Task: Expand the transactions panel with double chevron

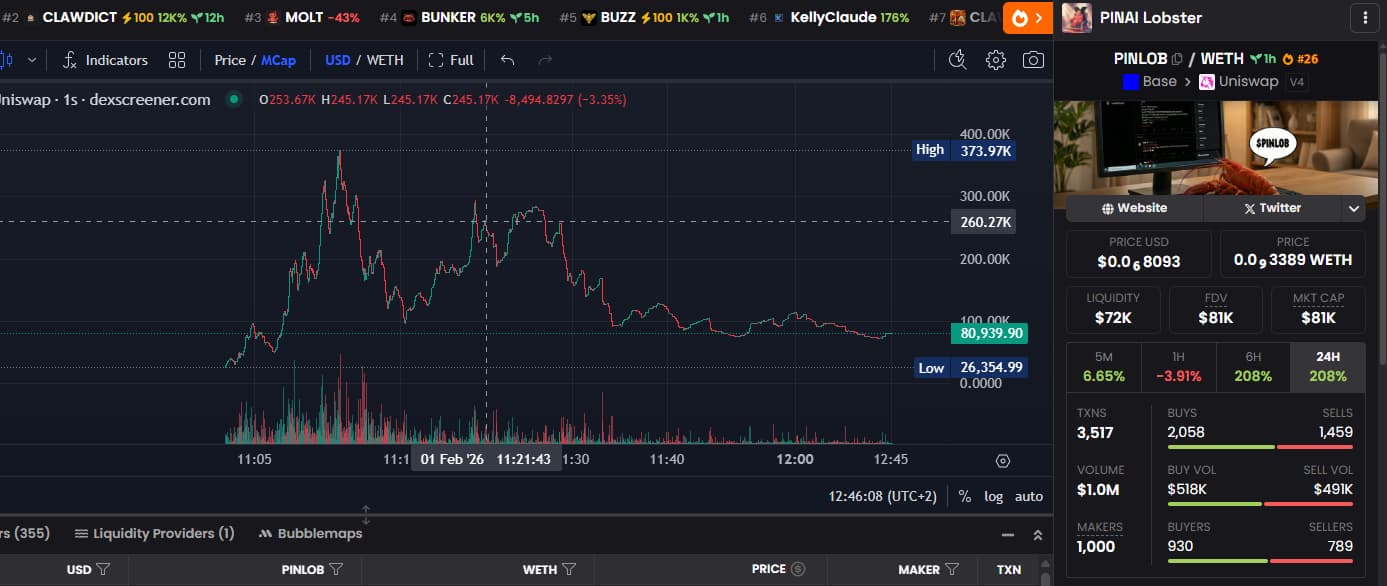Action: [x=1037, y=535]
